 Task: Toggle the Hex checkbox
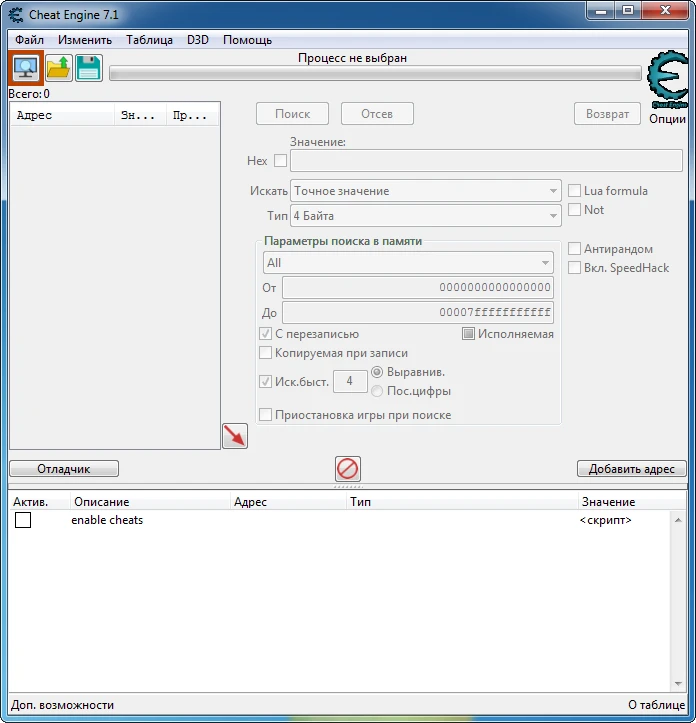click(x=280, y=160)
